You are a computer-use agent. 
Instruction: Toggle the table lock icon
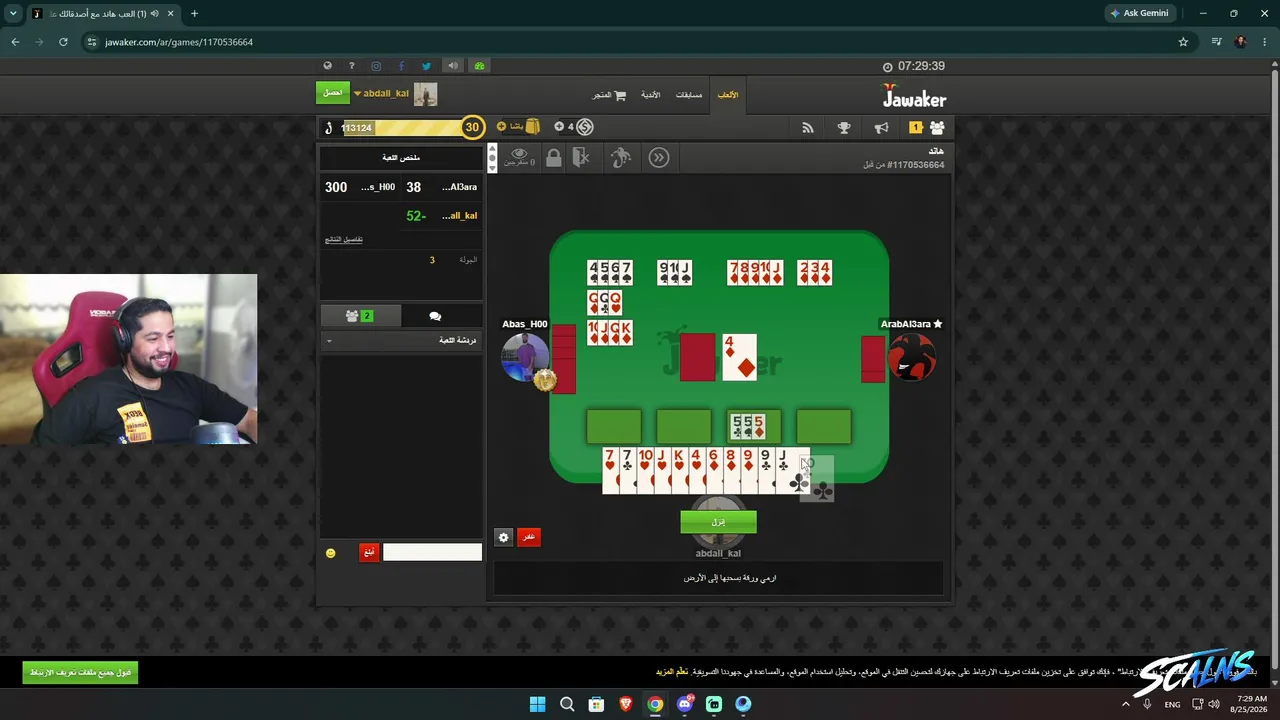[x=553, y=157]
